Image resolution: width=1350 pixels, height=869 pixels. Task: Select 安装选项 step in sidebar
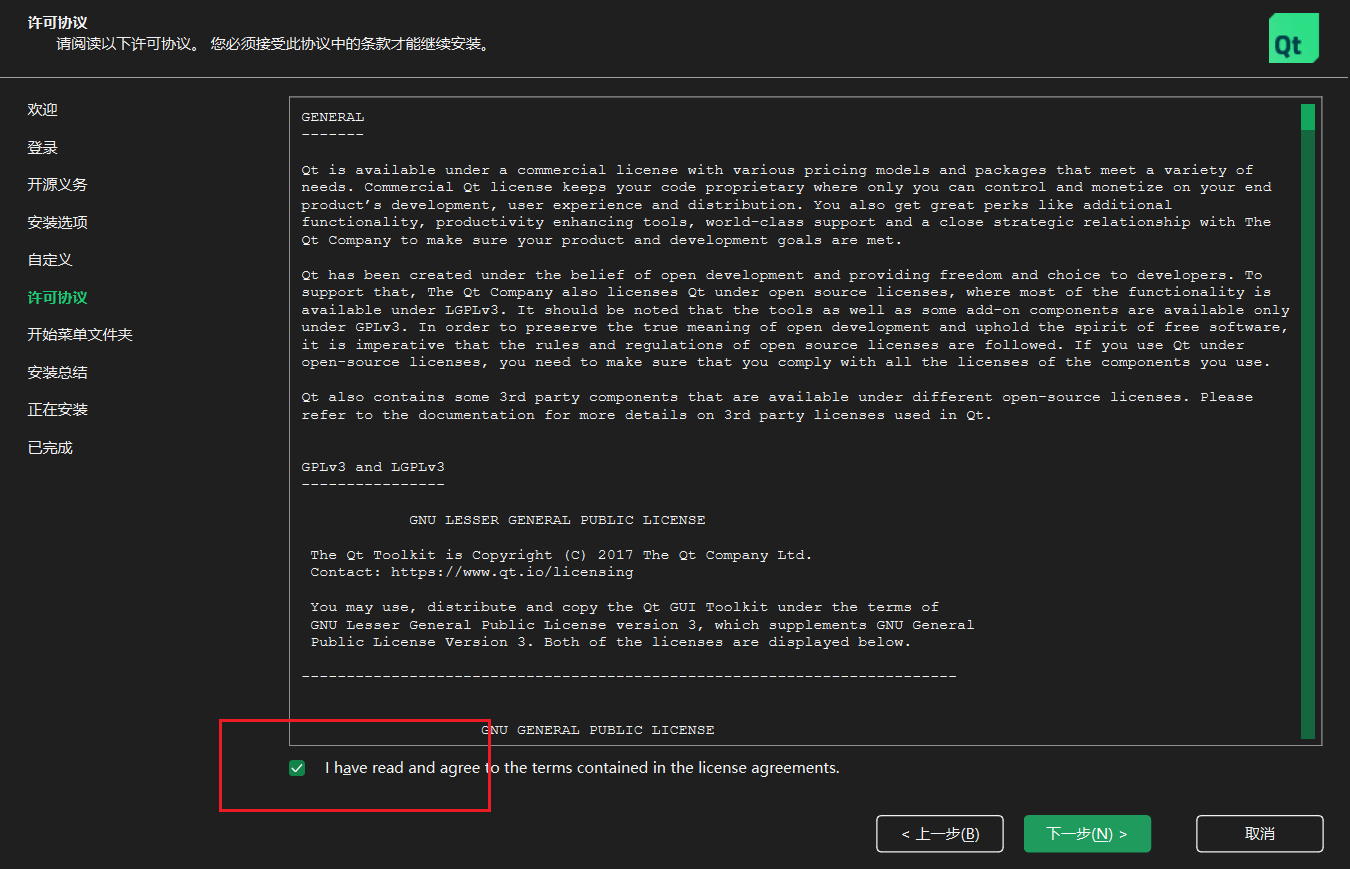[x=58, y=223]
